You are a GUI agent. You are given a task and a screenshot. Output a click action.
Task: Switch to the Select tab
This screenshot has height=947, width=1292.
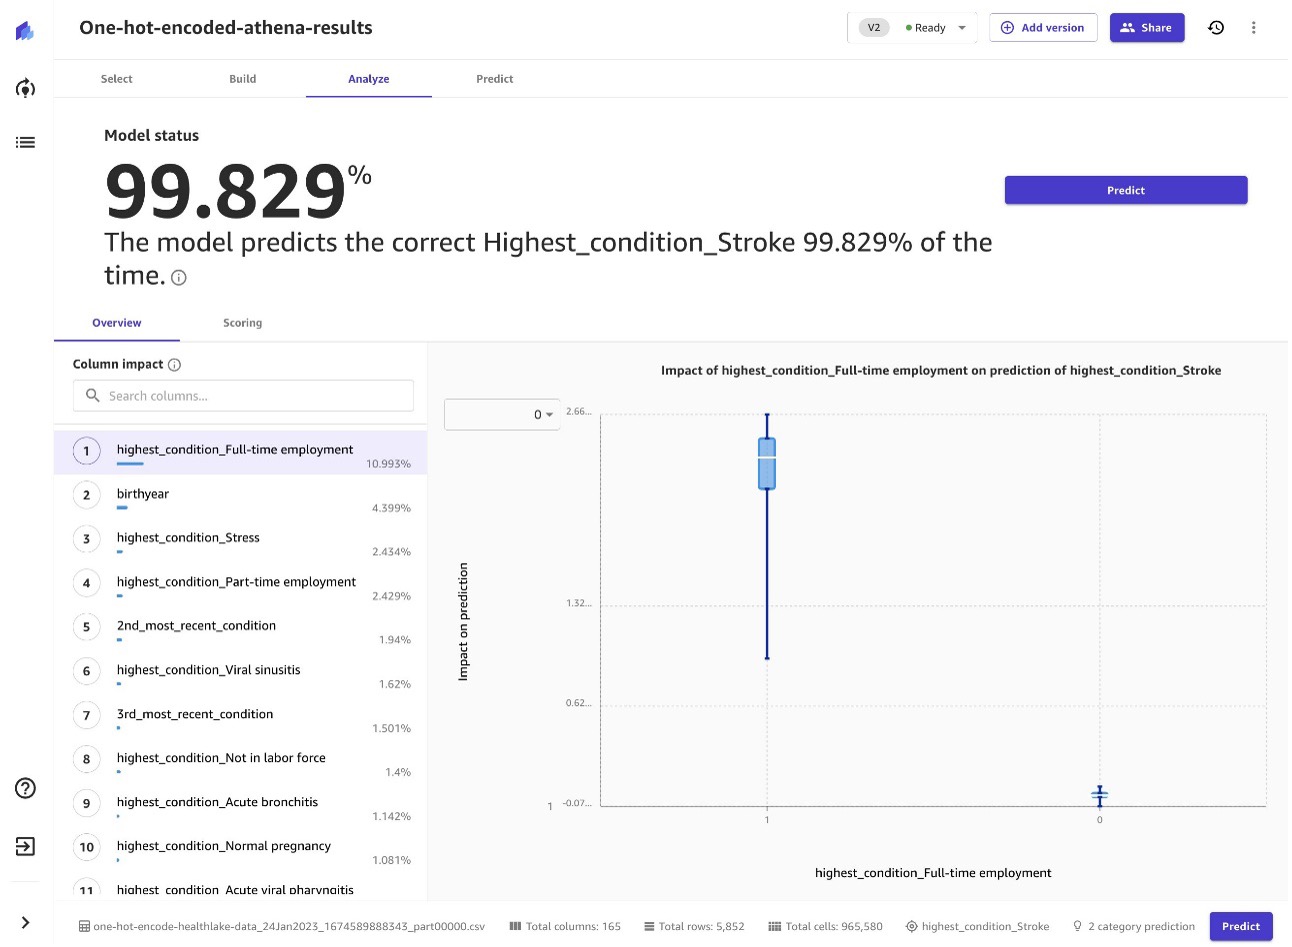tap(116, 79)
